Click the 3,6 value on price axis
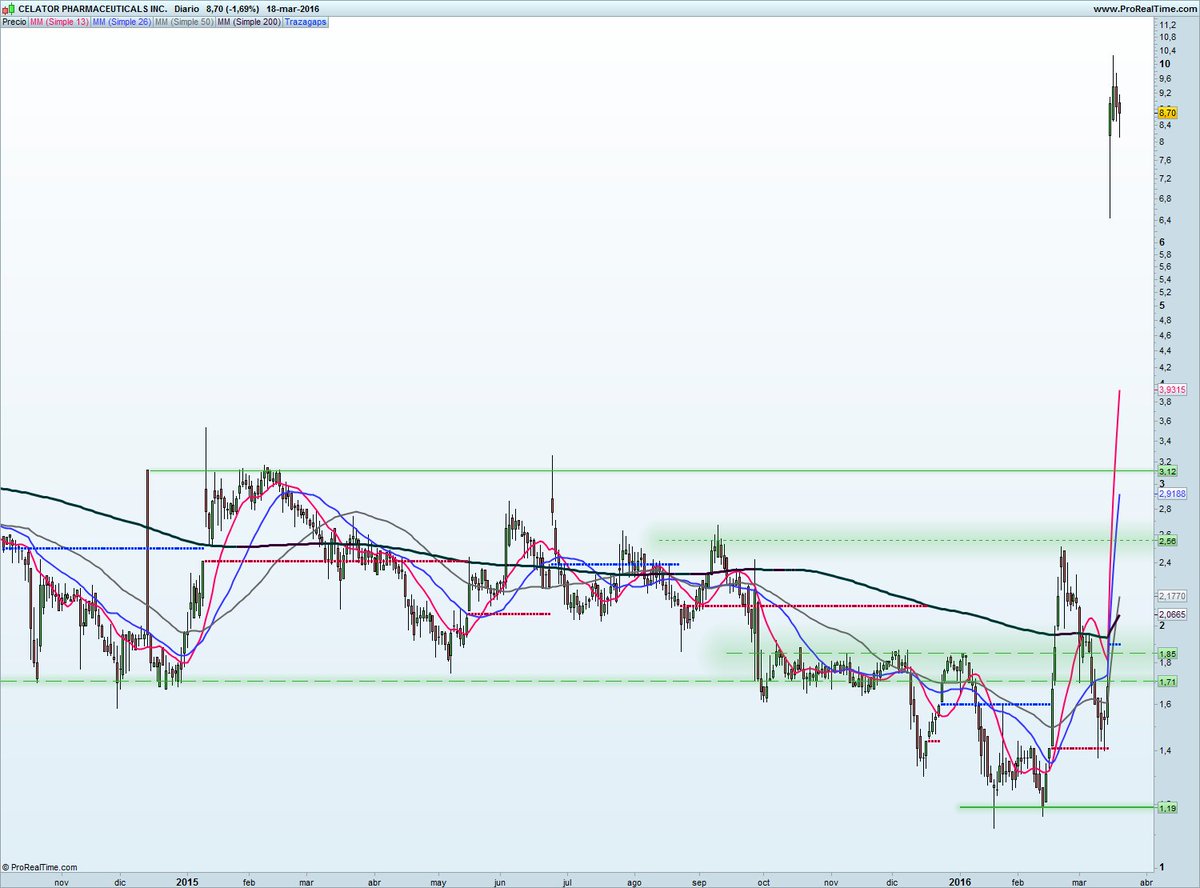The image size is (1200, 888). 1165,423
